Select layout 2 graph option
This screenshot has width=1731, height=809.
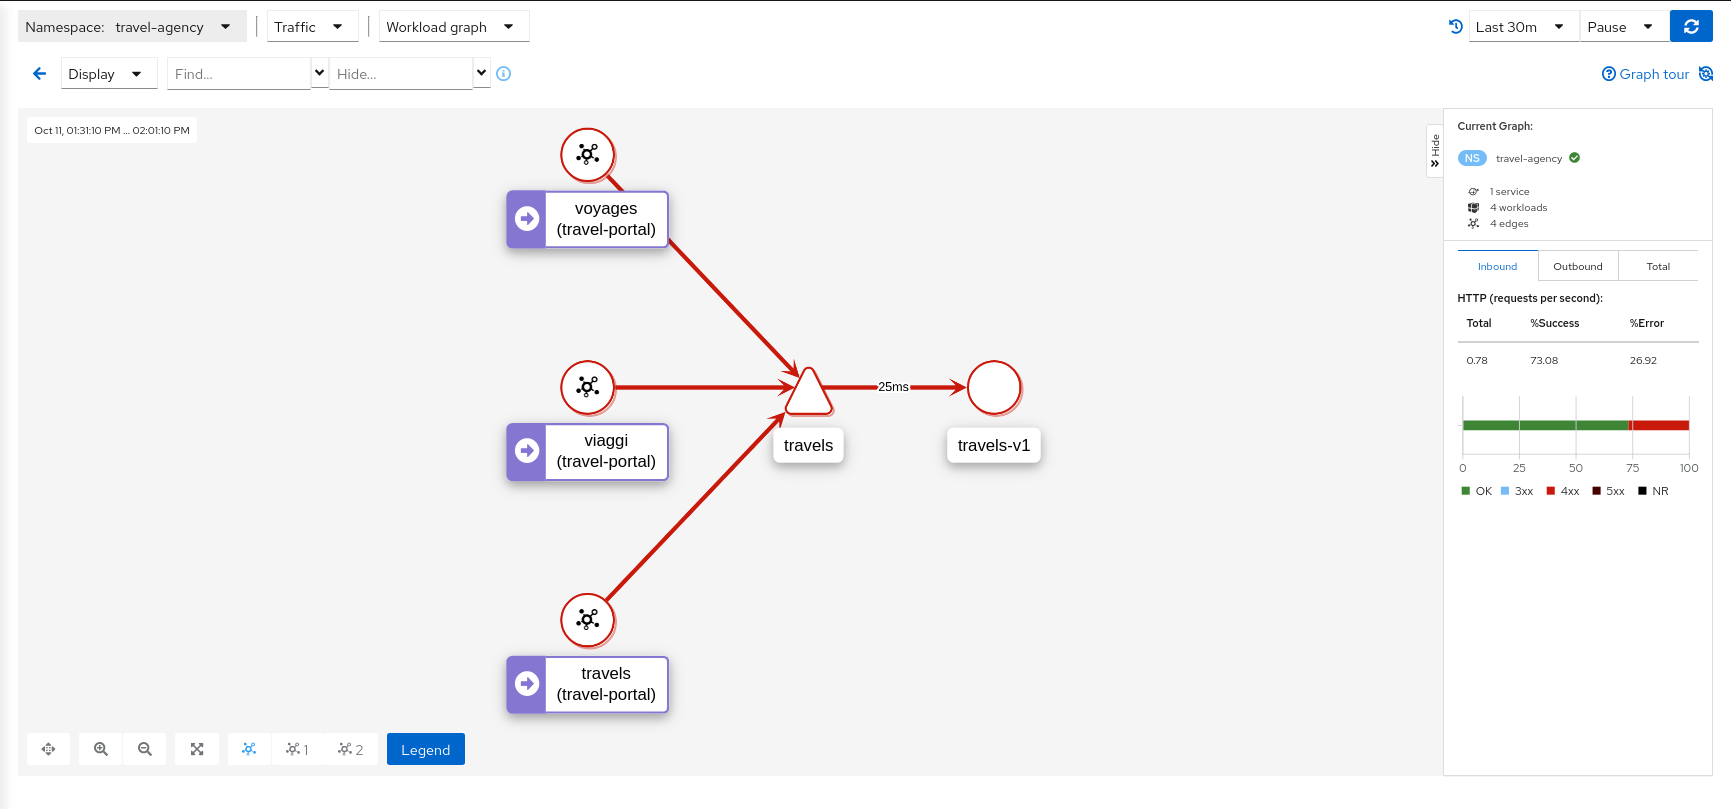coord(350,749)
